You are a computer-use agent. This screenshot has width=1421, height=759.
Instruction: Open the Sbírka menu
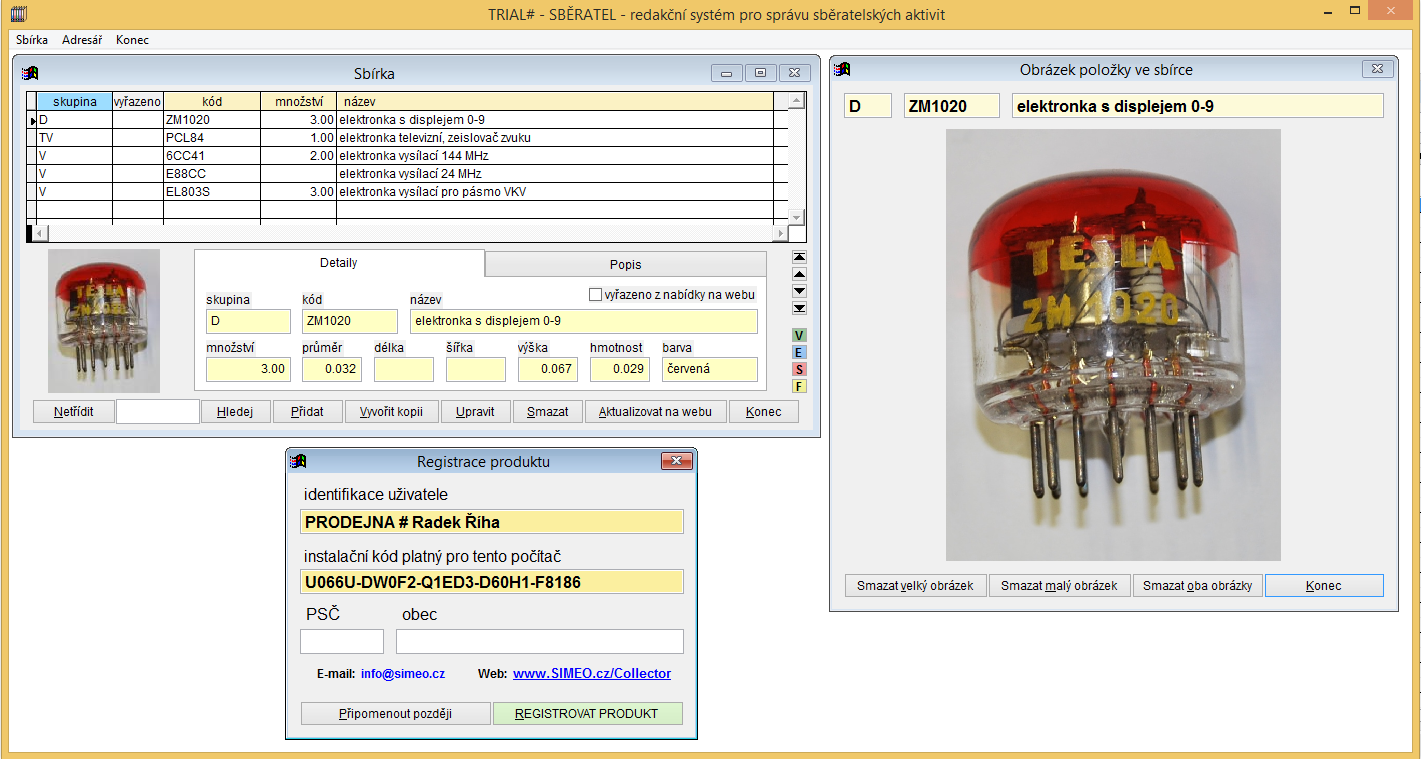(32, 40)
